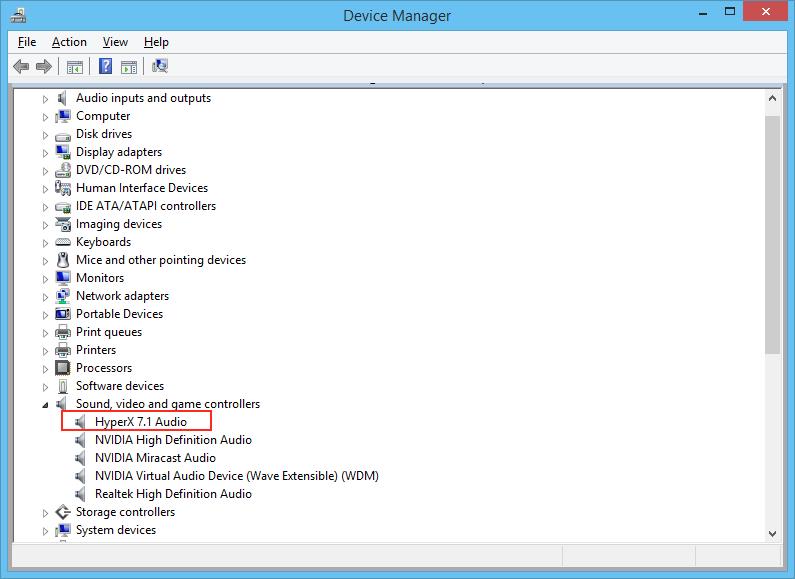Viewport: 795px width, 579px height.
Task: Select Realtek High Definition Audio device
Action: tap(173, 494)
